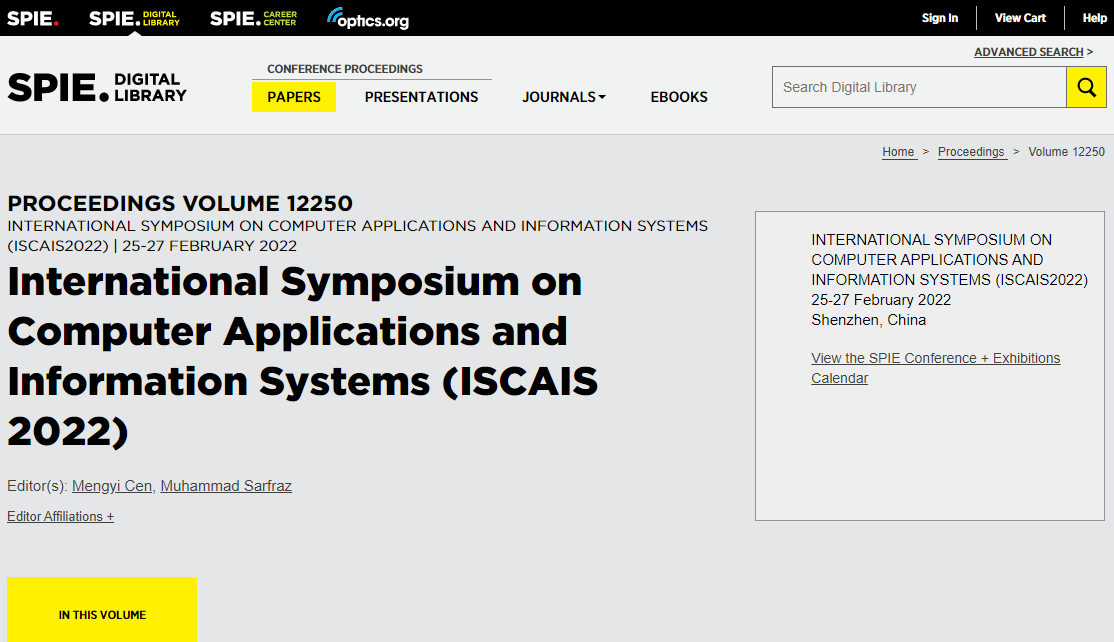Viewport: 1114px width, 642px height.
Task: Open the SPIE main site logo
Action: tap(33, 18)
